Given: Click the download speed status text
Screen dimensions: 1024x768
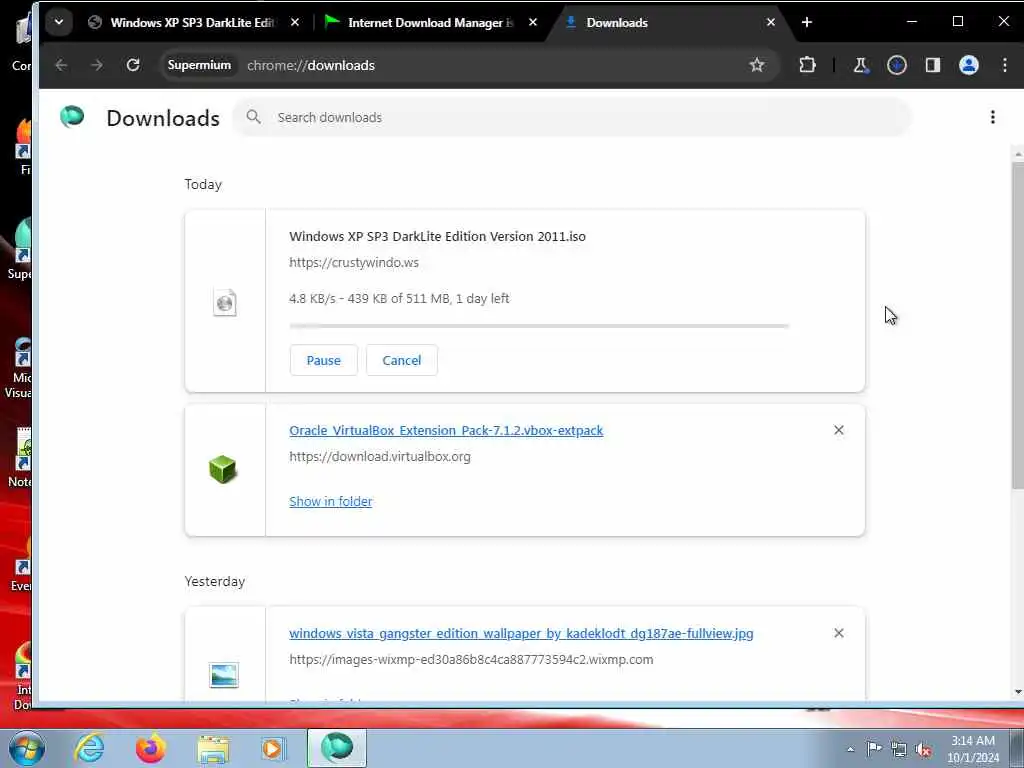Looking at the screenshot, I should click(399, 298).
